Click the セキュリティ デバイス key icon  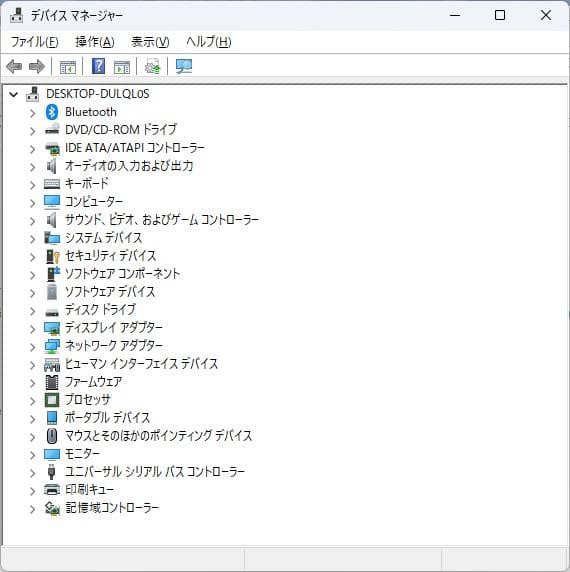click(53, 256)
